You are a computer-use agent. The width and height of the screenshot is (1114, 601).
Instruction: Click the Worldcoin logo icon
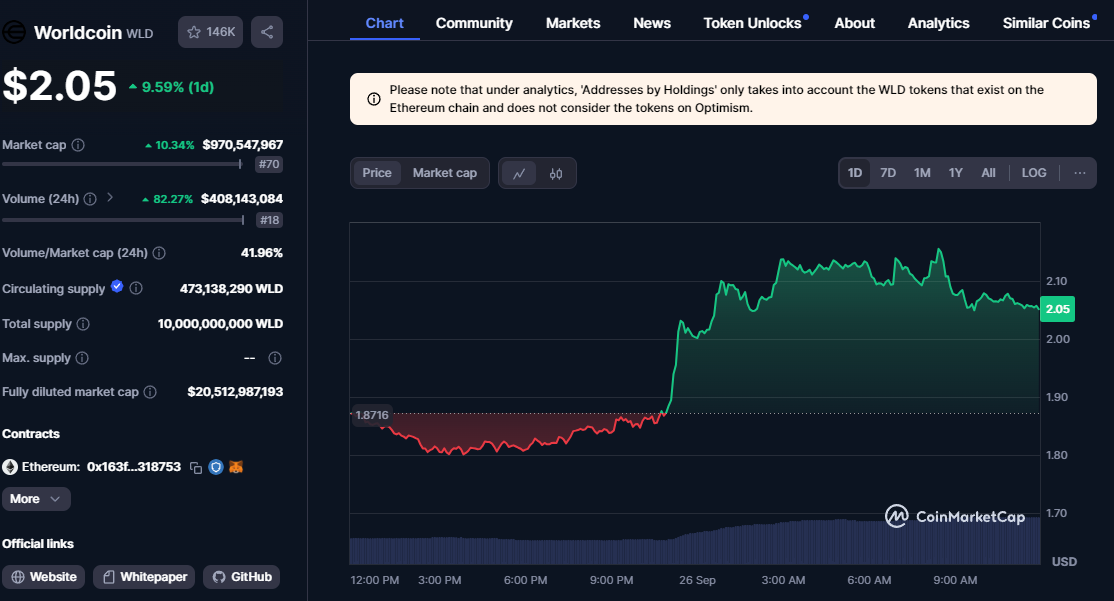coord(13,32)
